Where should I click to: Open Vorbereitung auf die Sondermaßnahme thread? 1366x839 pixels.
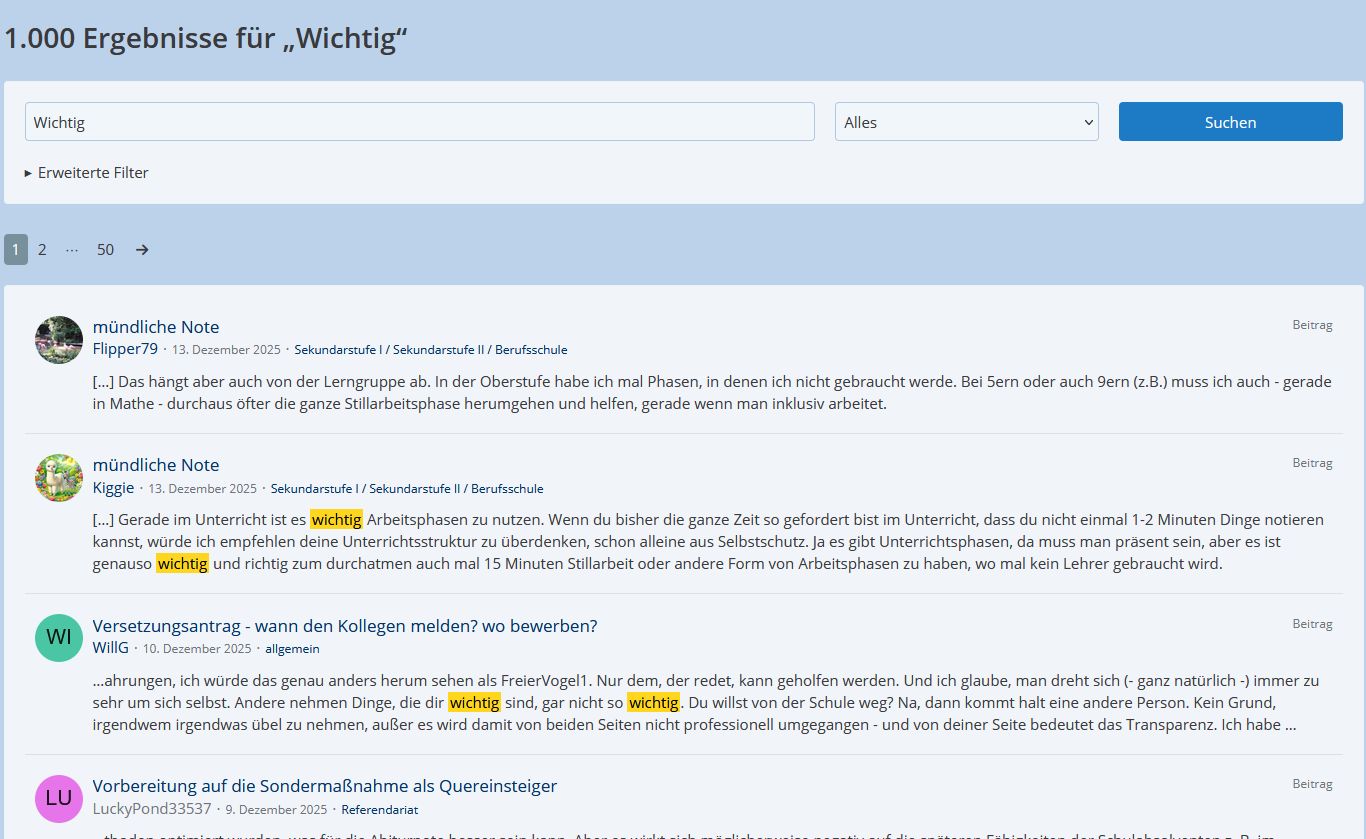click(x=324, y=786)
